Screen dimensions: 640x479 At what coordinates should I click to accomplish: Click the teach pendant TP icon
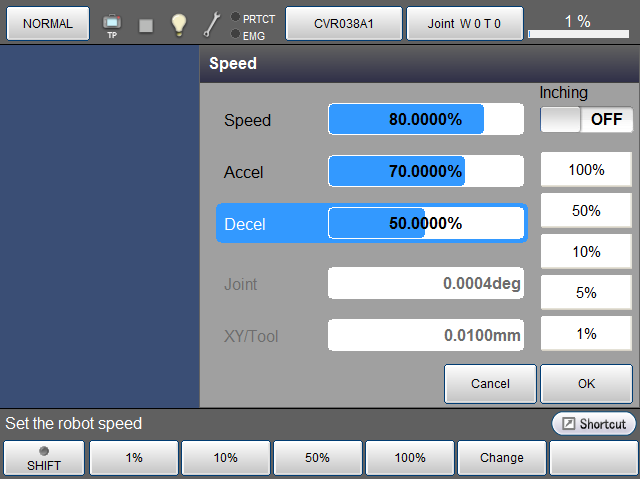click(111, 24)
